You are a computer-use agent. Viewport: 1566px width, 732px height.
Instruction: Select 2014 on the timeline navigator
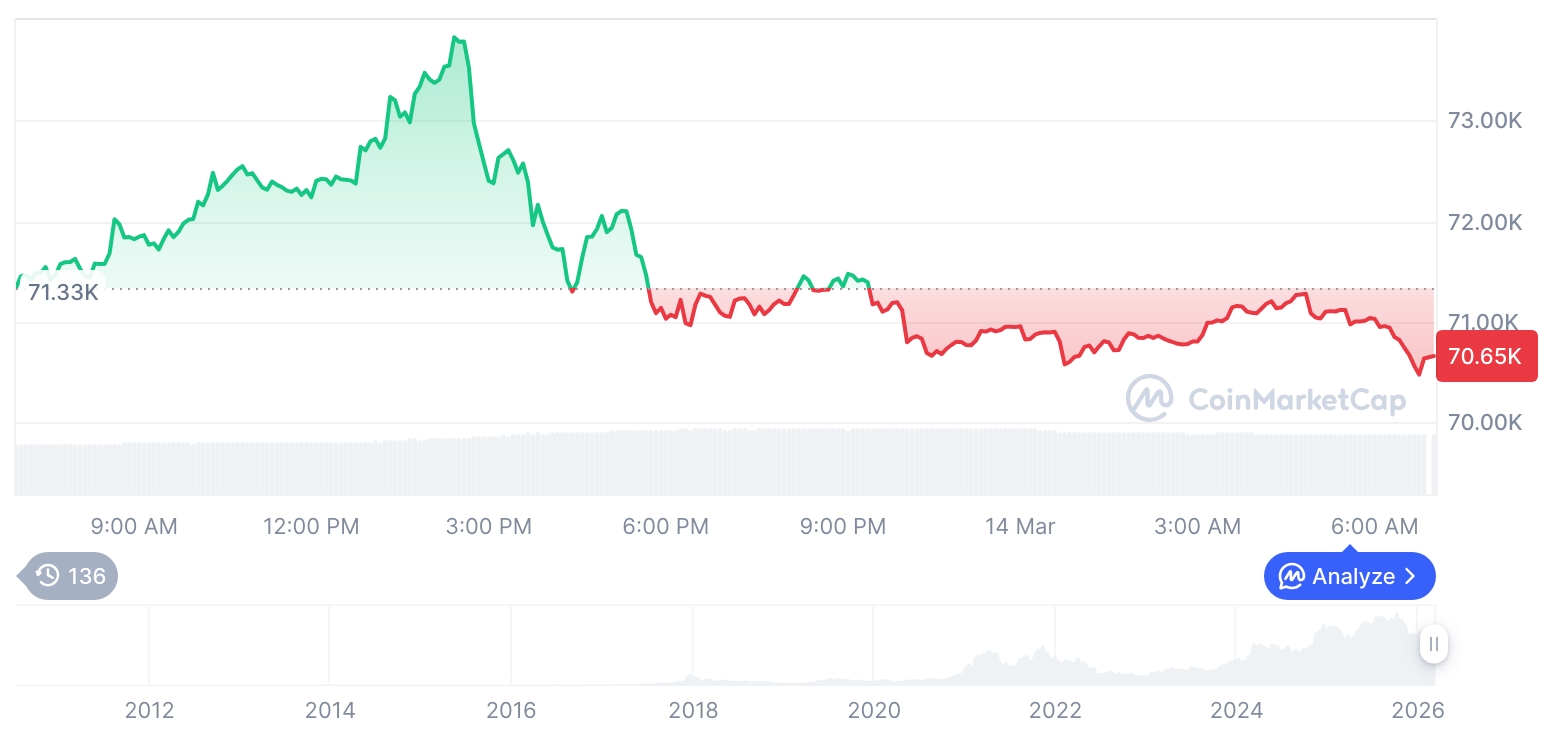[330, 711]
